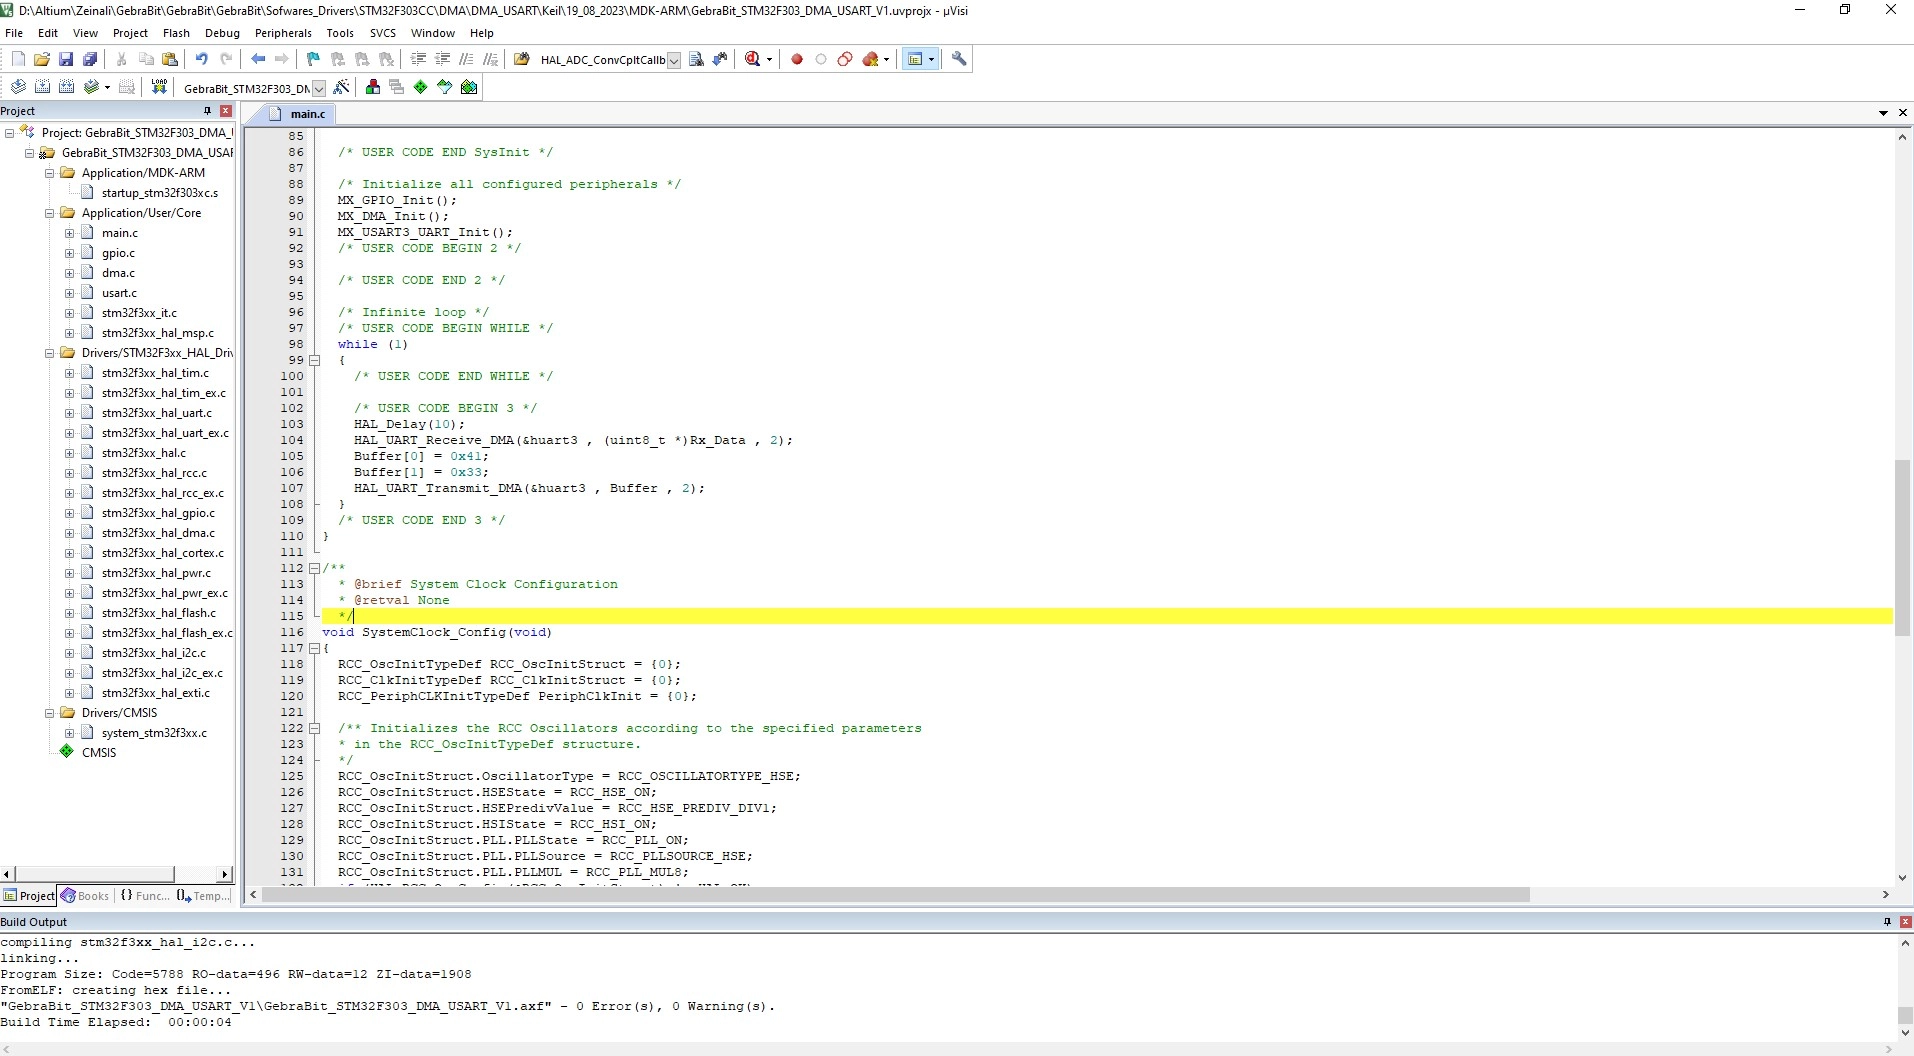The image size is (1914, 1056).
Task: Click Select Software Packs icon
Action: click(445, 87)
